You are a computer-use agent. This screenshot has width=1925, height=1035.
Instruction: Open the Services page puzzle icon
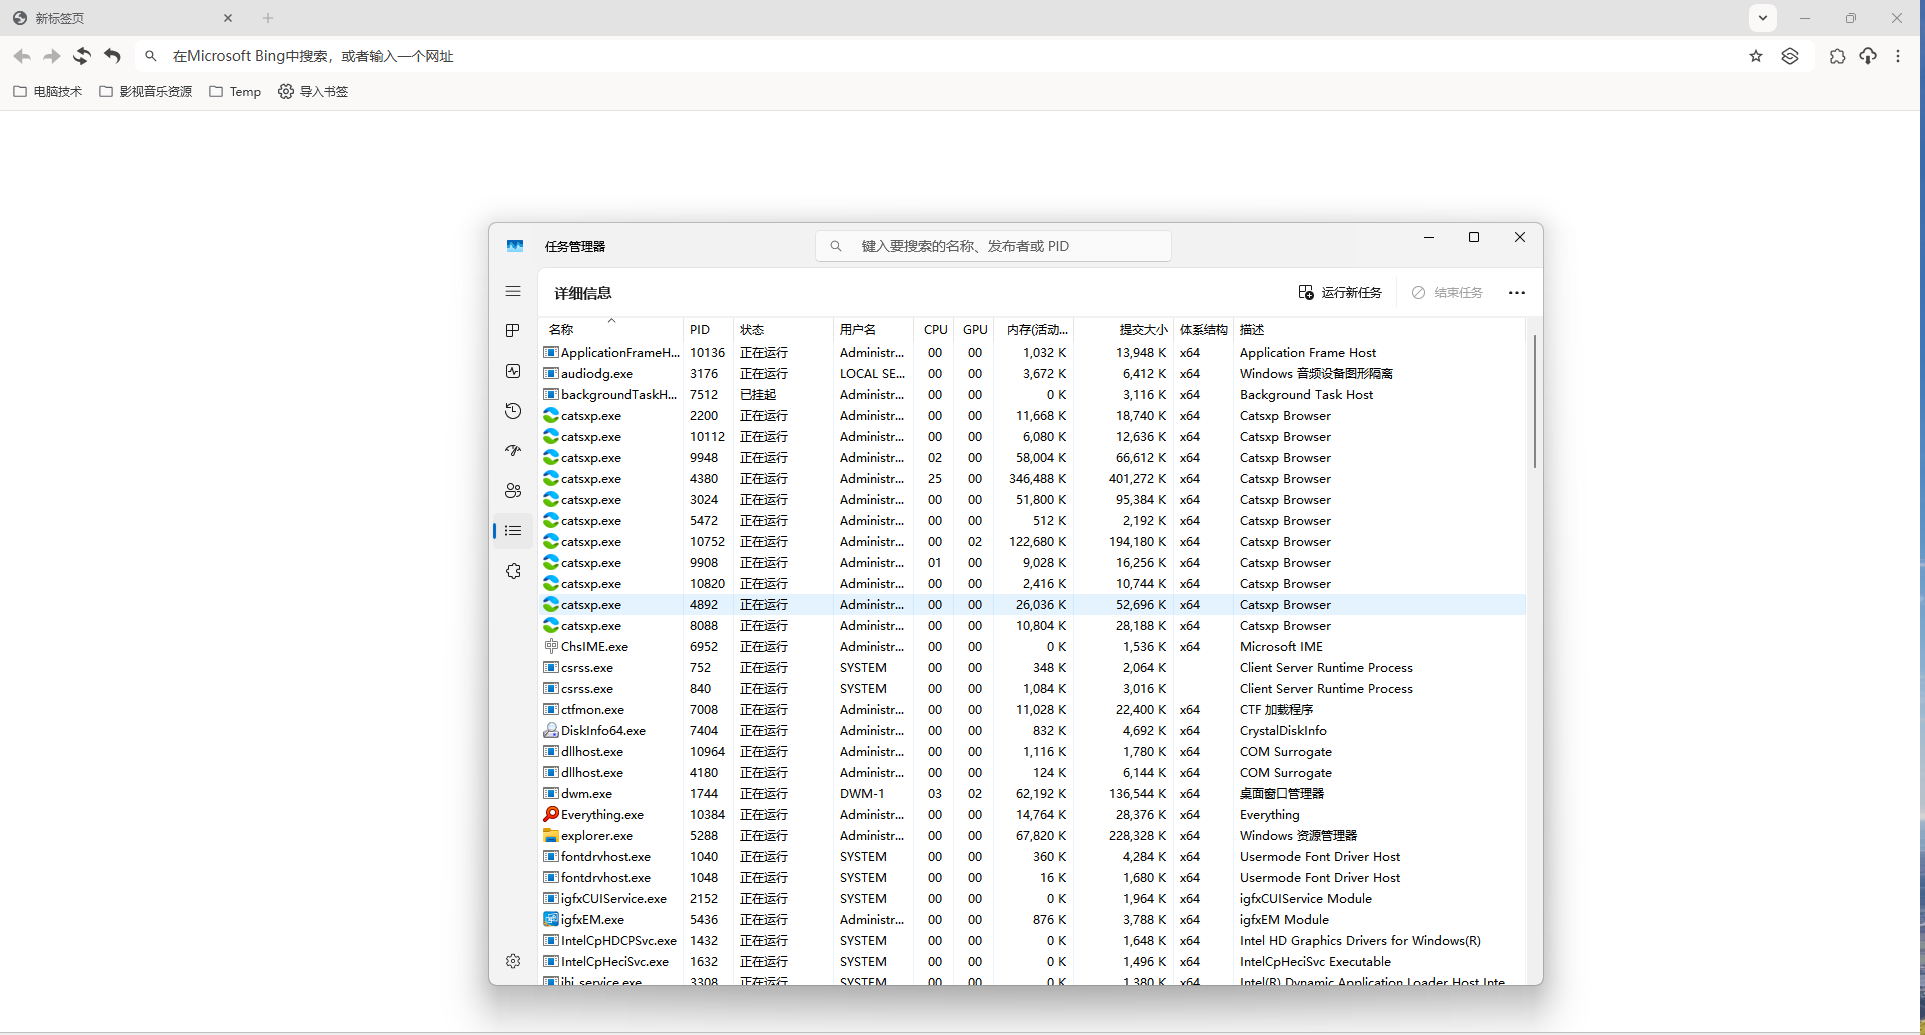(x=513, y=571)
